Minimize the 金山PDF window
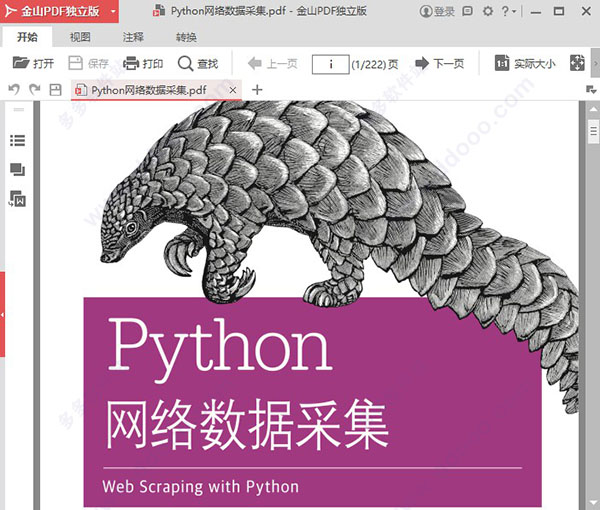The image size is (600, 510). coord(536,12)
